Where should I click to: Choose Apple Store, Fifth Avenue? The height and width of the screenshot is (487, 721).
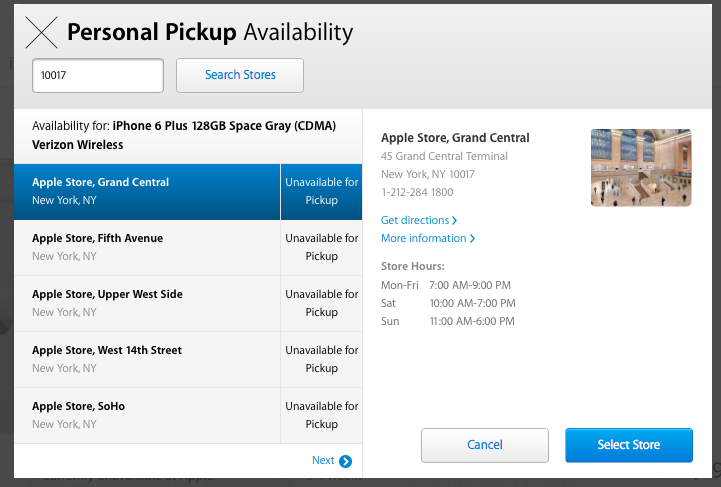pos(147,247)
